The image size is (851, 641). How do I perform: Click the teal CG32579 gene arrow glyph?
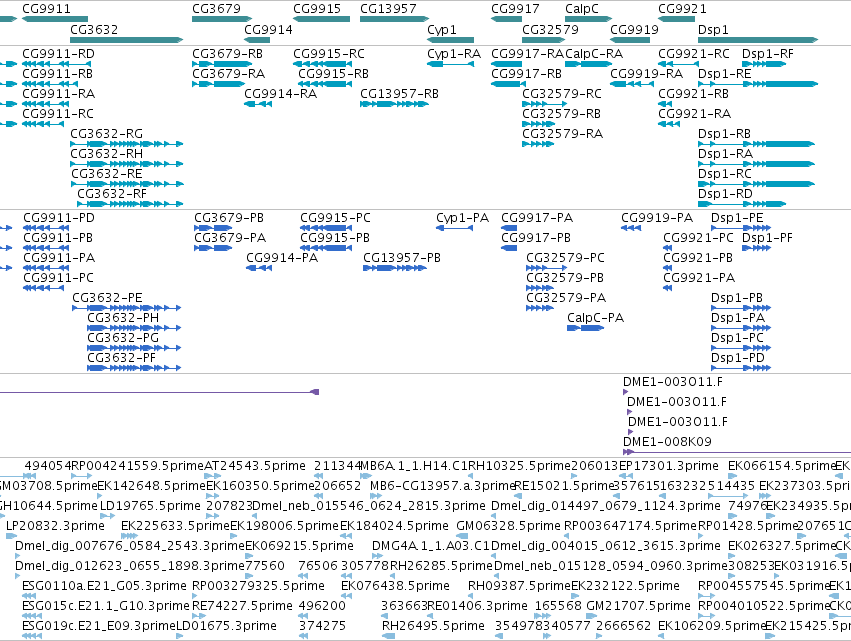pyautogui.click(x=544, y=40)
